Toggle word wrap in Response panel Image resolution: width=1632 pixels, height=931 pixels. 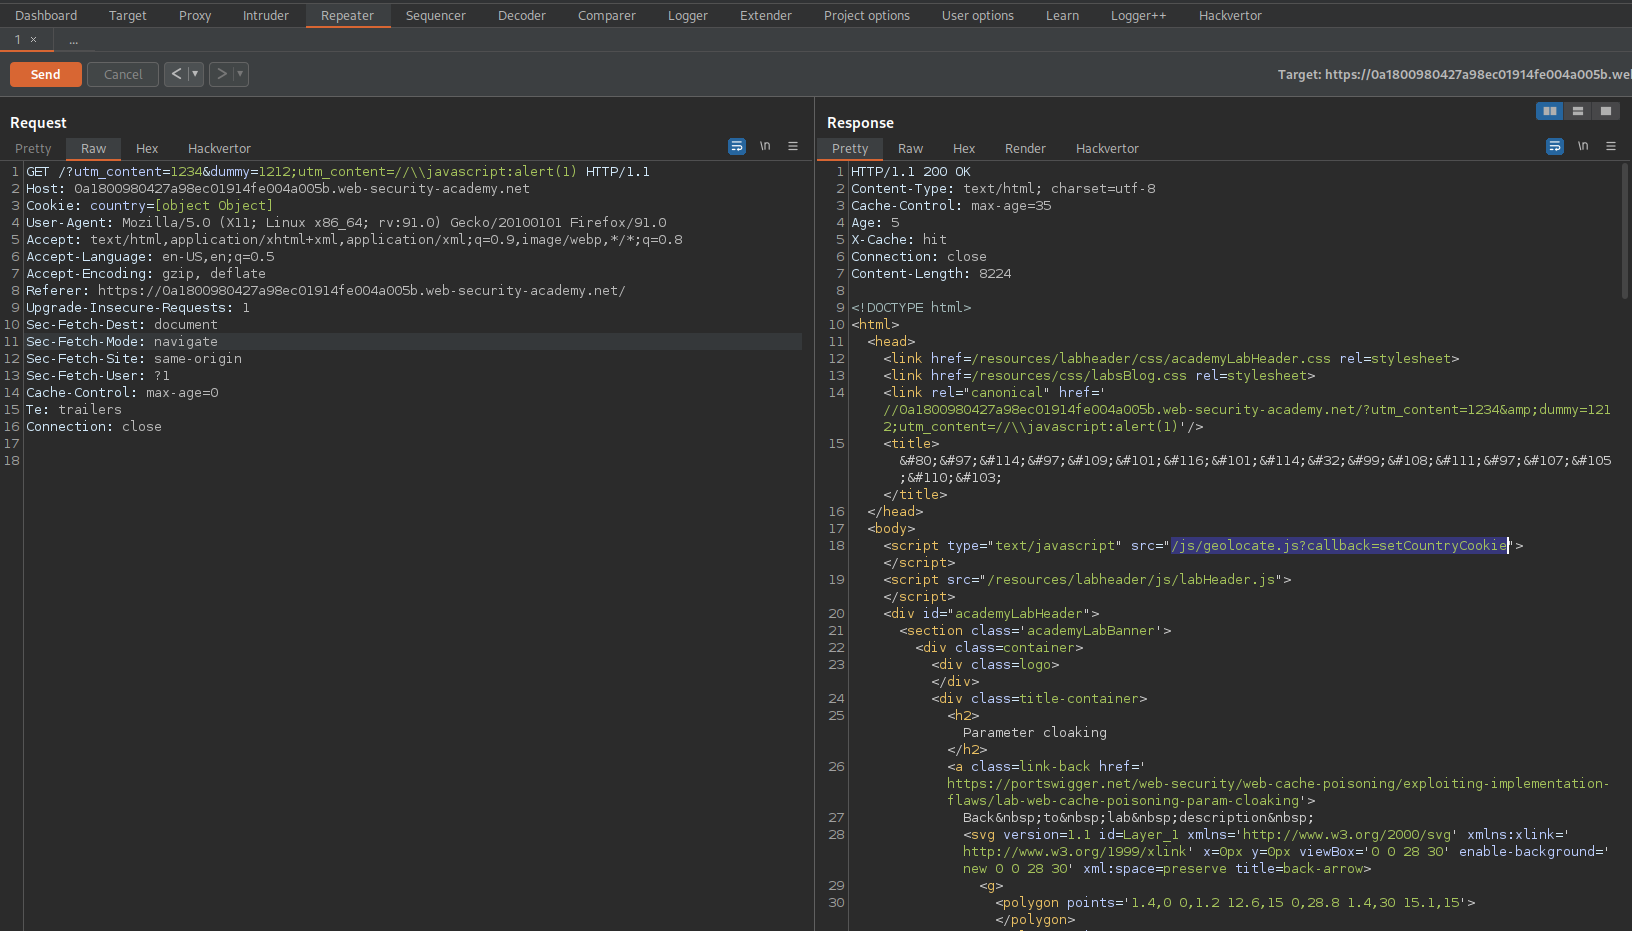coord(1555,146)
